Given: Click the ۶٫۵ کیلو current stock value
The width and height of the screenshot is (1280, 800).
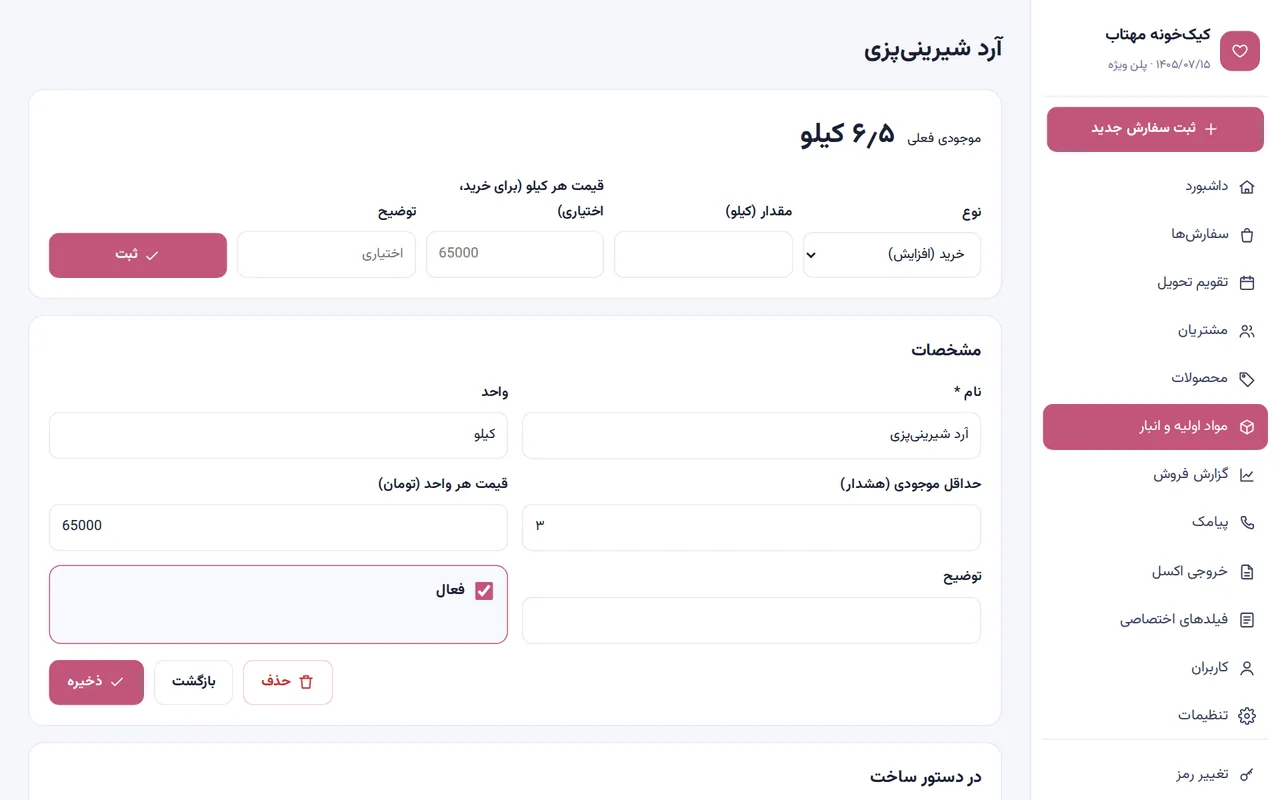Looking at the screenshot, I should point(848,135).
